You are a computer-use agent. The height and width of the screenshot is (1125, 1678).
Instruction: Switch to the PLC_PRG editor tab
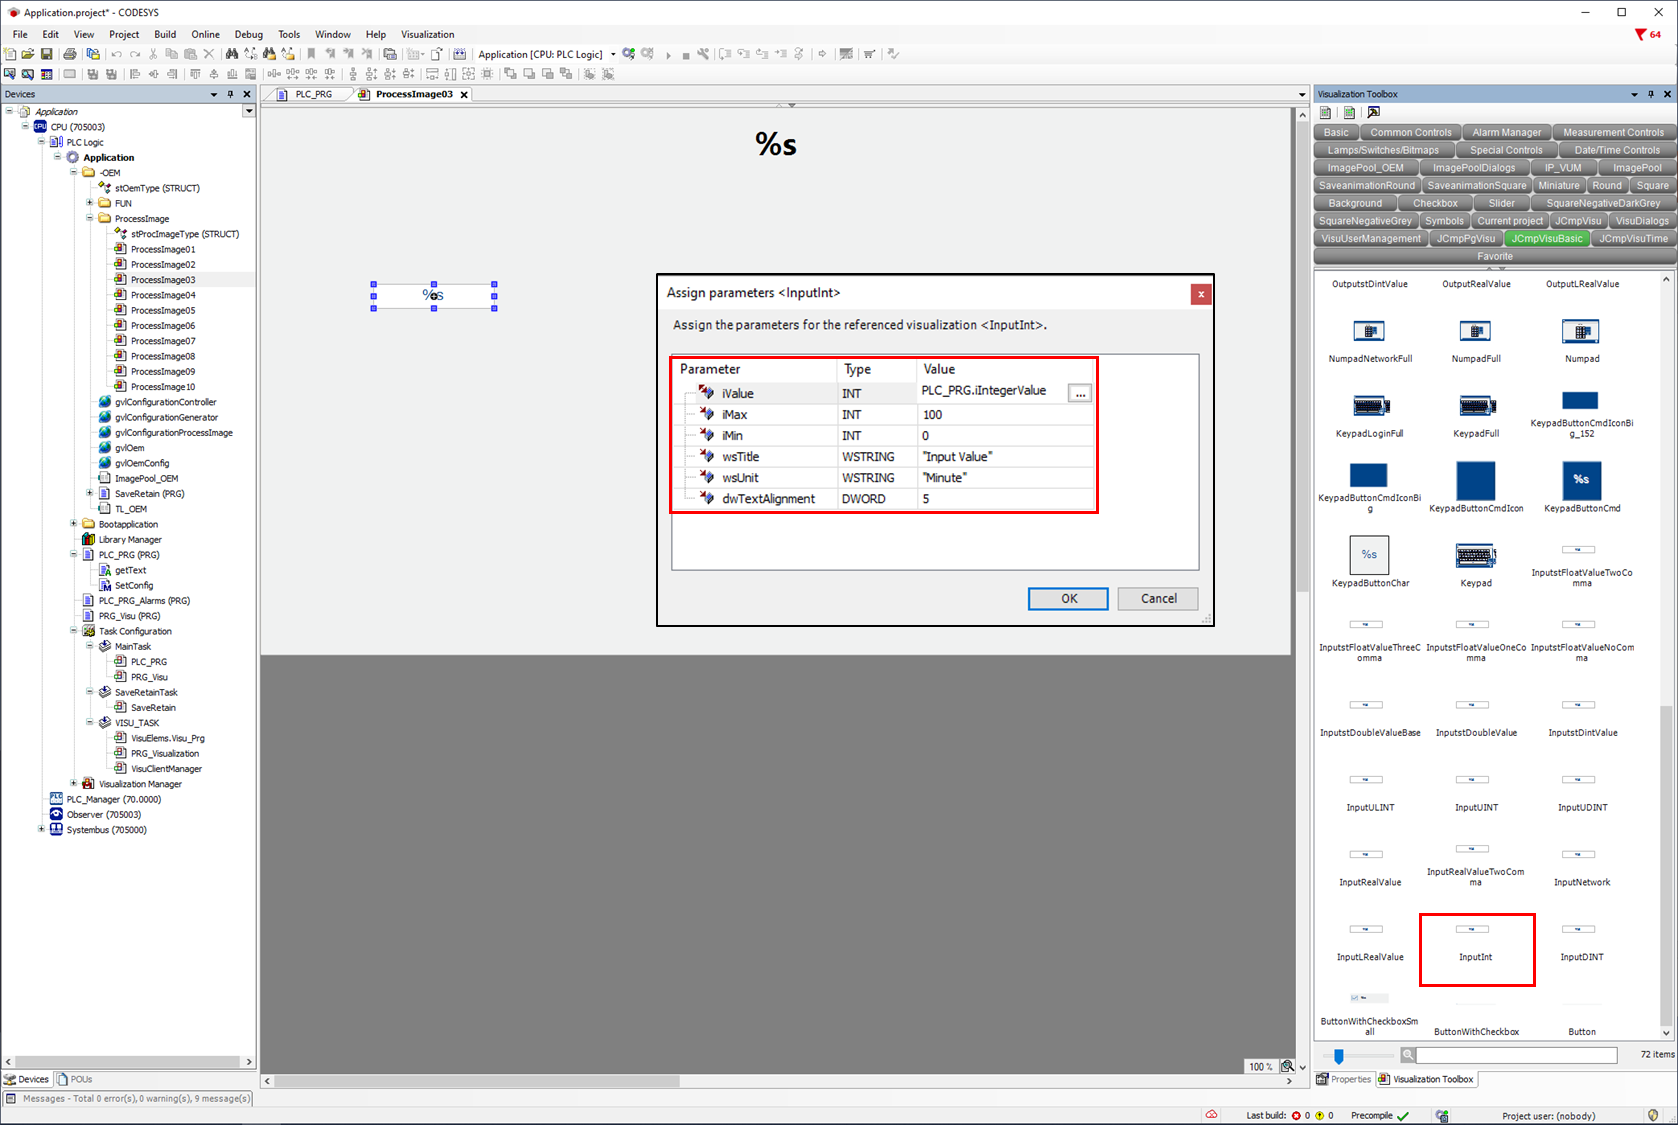tap(312, 94)
